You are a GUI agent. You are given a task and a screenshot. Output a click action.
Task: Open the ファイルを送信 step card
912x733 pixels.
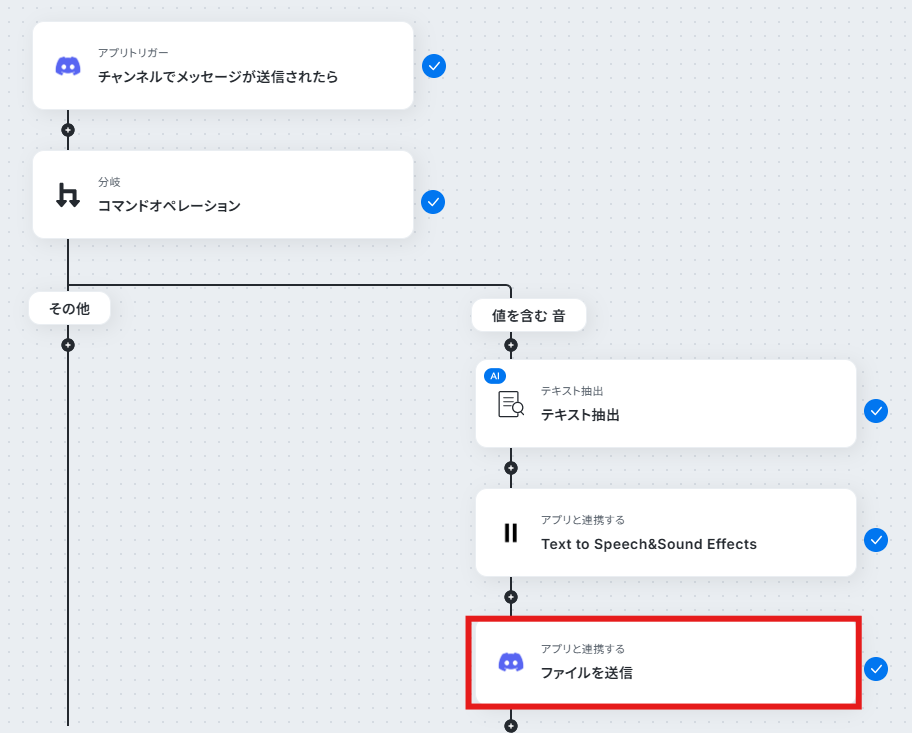(x=665, y=663)
